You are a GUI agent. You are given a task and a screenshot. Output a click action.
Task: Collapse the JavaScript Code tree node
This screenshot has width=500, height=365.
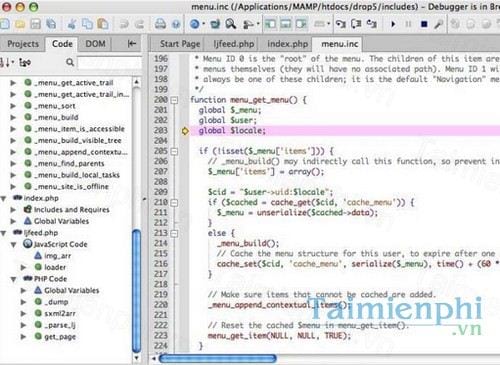(x=13, y=245)
